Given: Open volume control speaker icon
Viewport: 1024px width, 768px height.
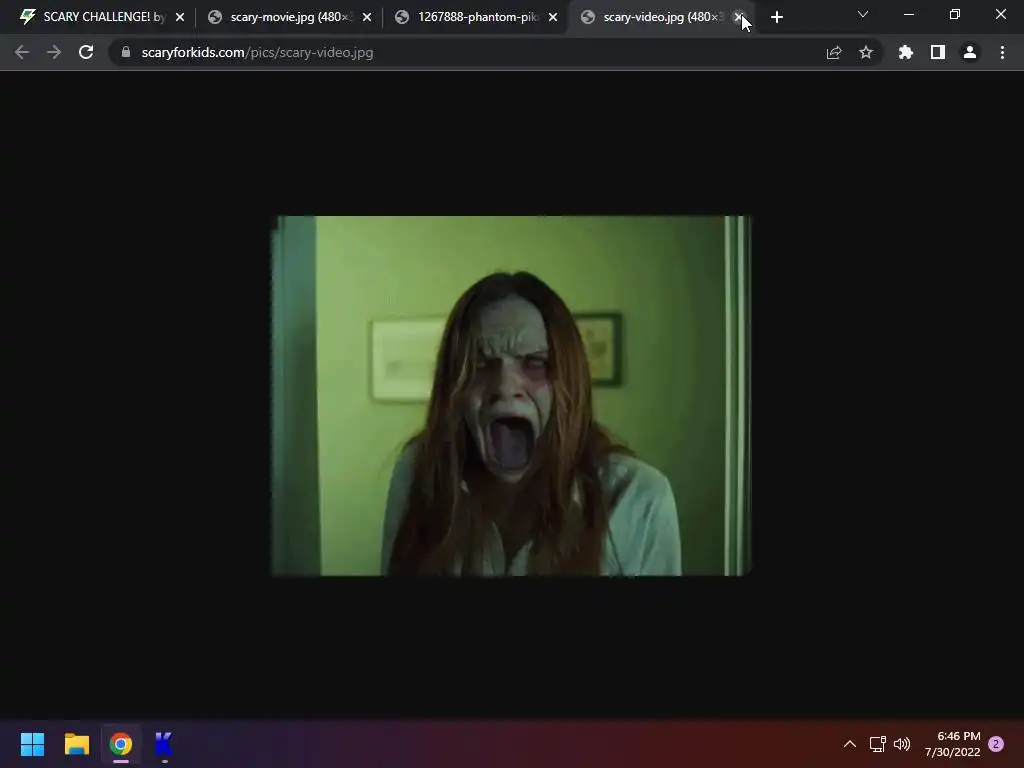Looking at the screenshot, I should [902, 744].
